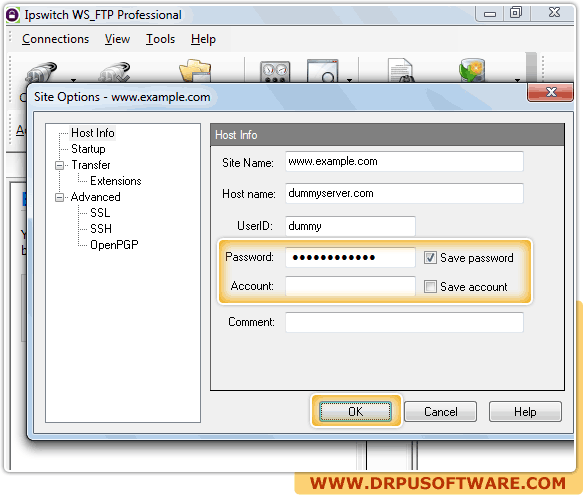Select Host Info in options tree
The width and height of the screenshot is (583, 495).
click(93, 133)
